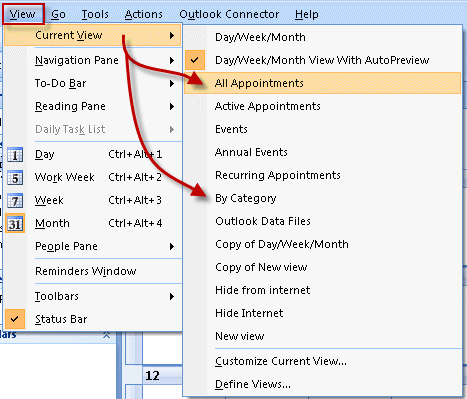
Task: Open Define Views dialog
Action: (323, 384)
